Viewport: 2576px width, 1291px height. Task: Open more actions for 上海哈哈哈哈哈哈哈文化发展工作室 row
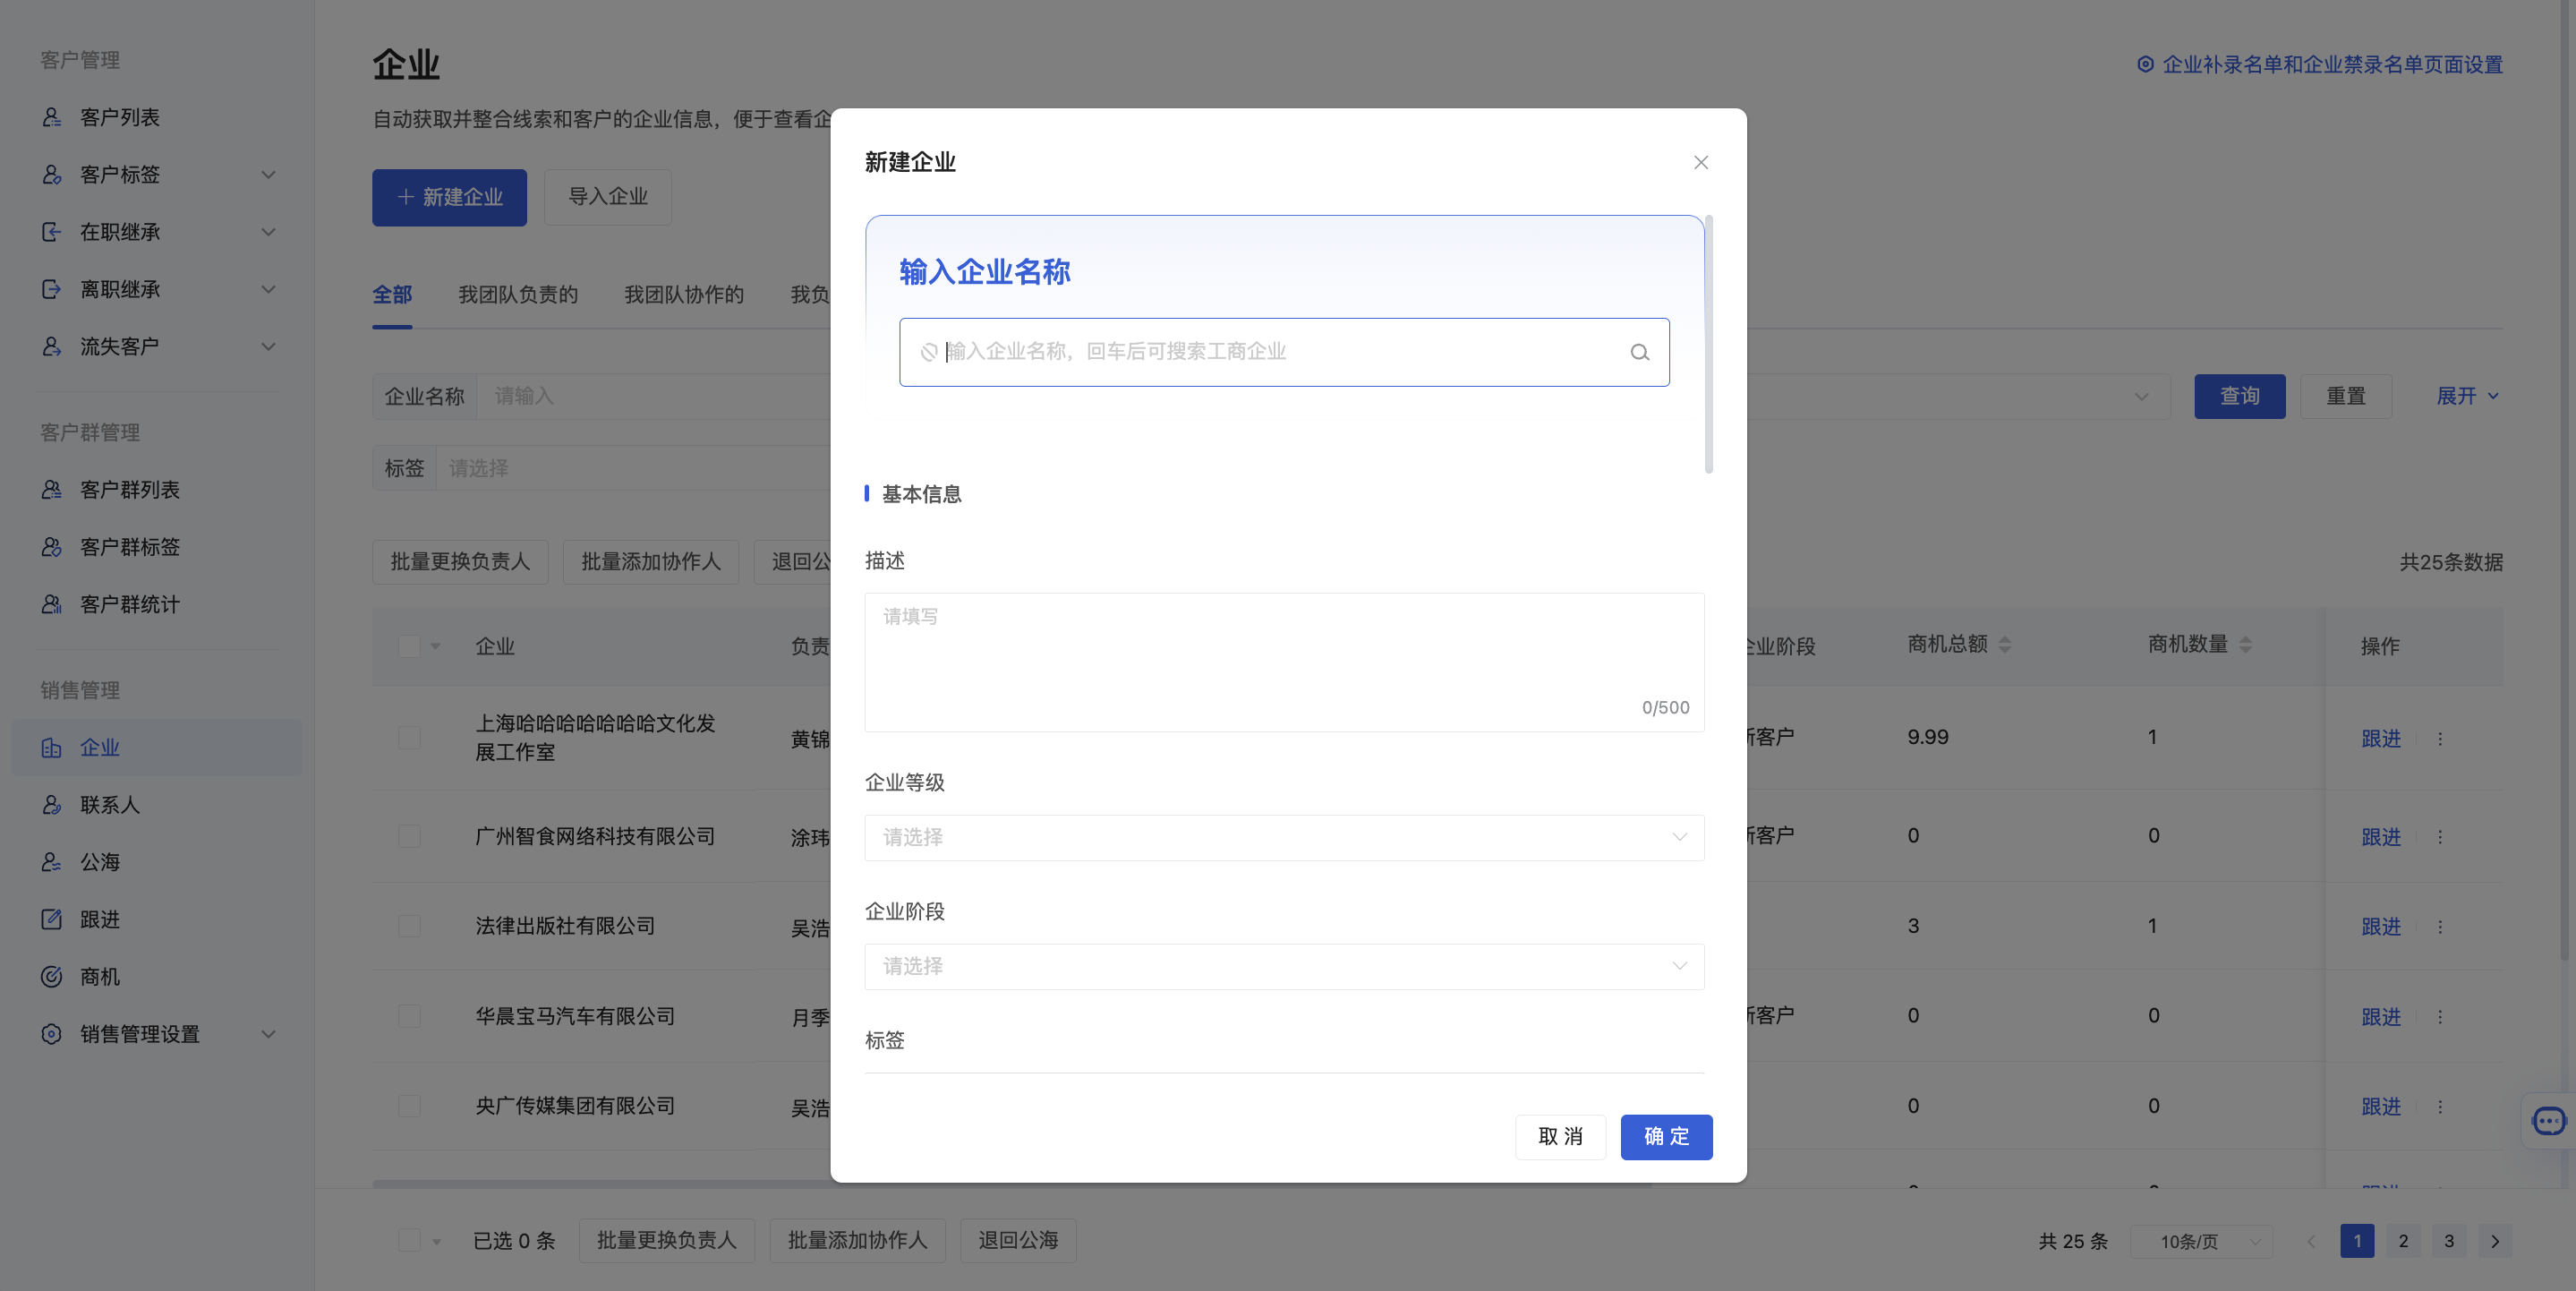[x=2440, y=739]
